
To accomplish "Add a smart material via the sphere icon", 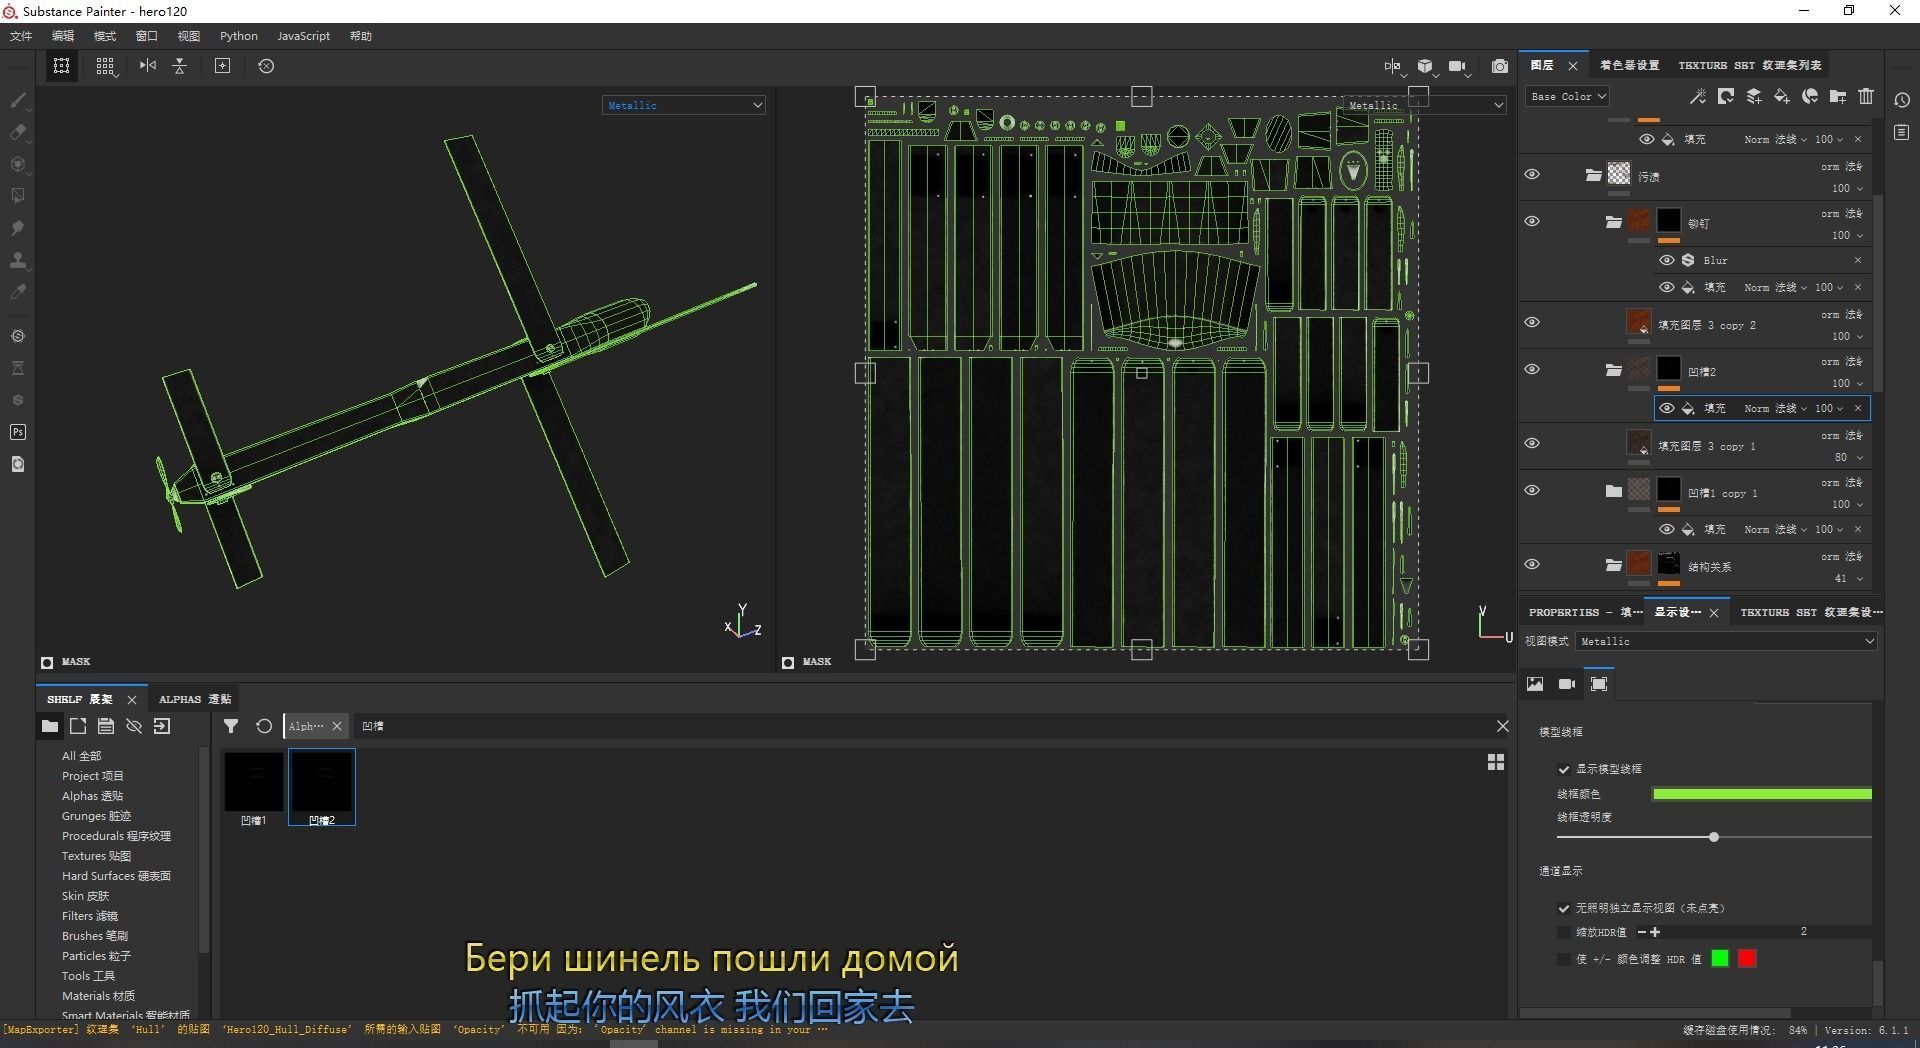I will pyautogui.click(x=1810, y=96).
